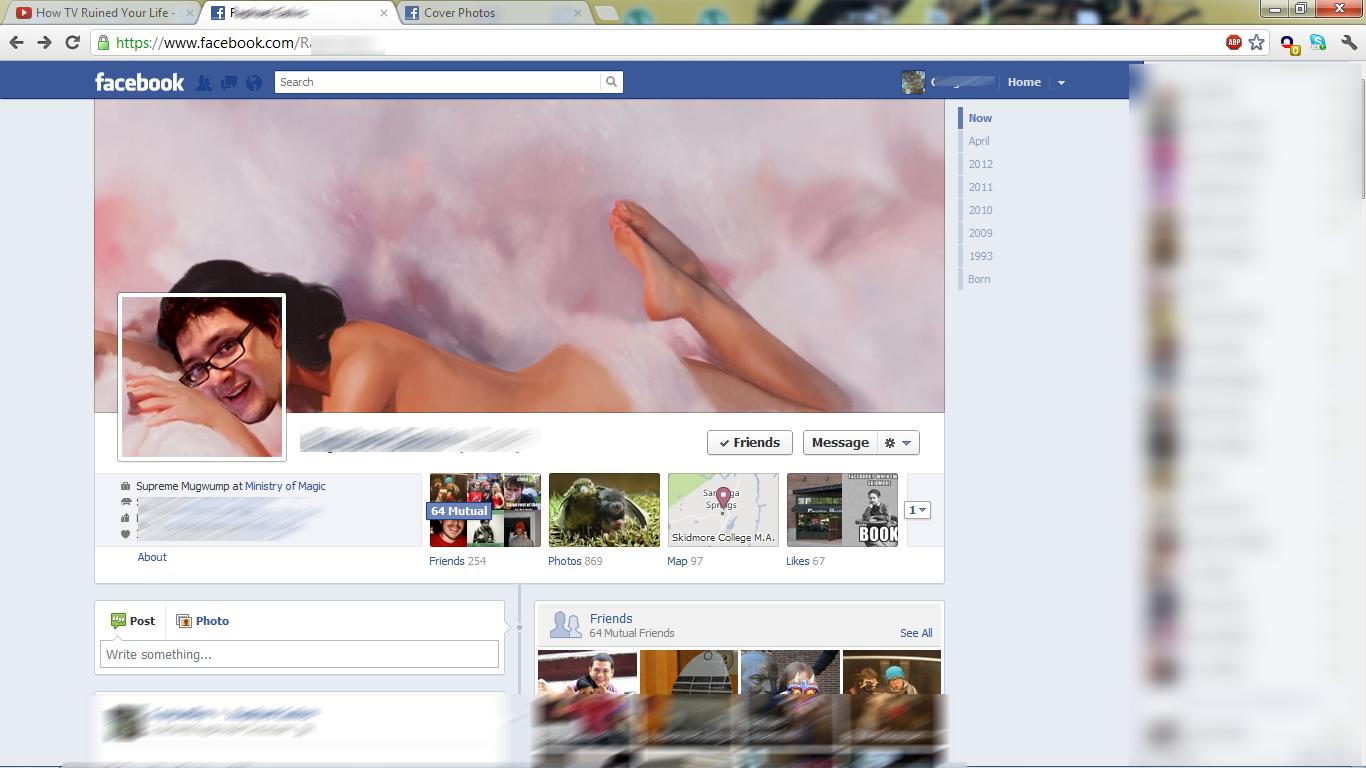Open the About link
This screenshot has height=768, width=1366.
[x=152, y=557]
